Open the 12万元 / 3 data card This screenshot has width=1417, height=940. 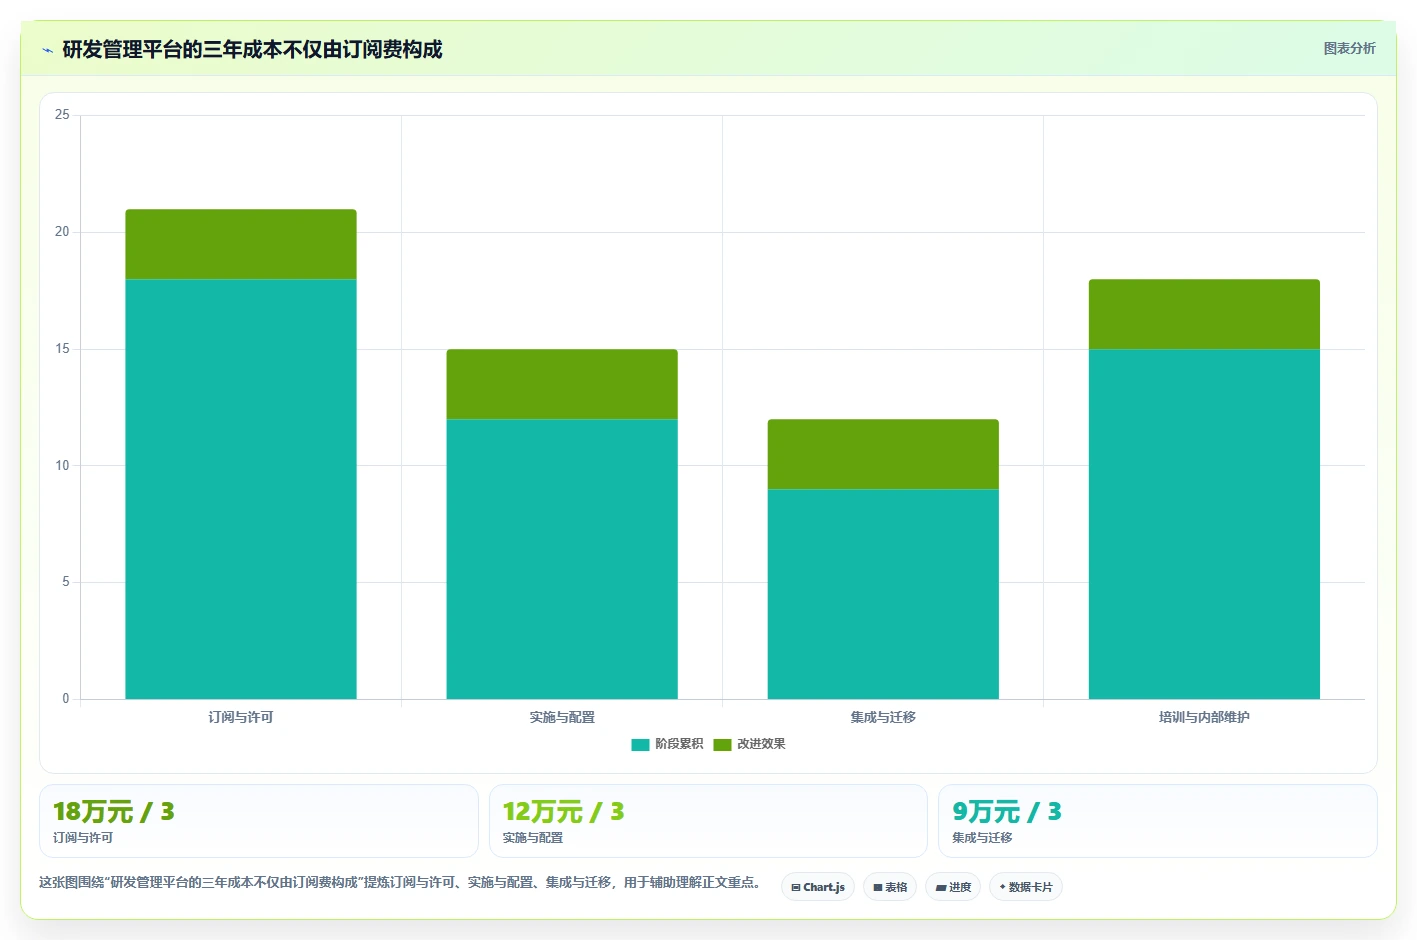pos(708,821)
